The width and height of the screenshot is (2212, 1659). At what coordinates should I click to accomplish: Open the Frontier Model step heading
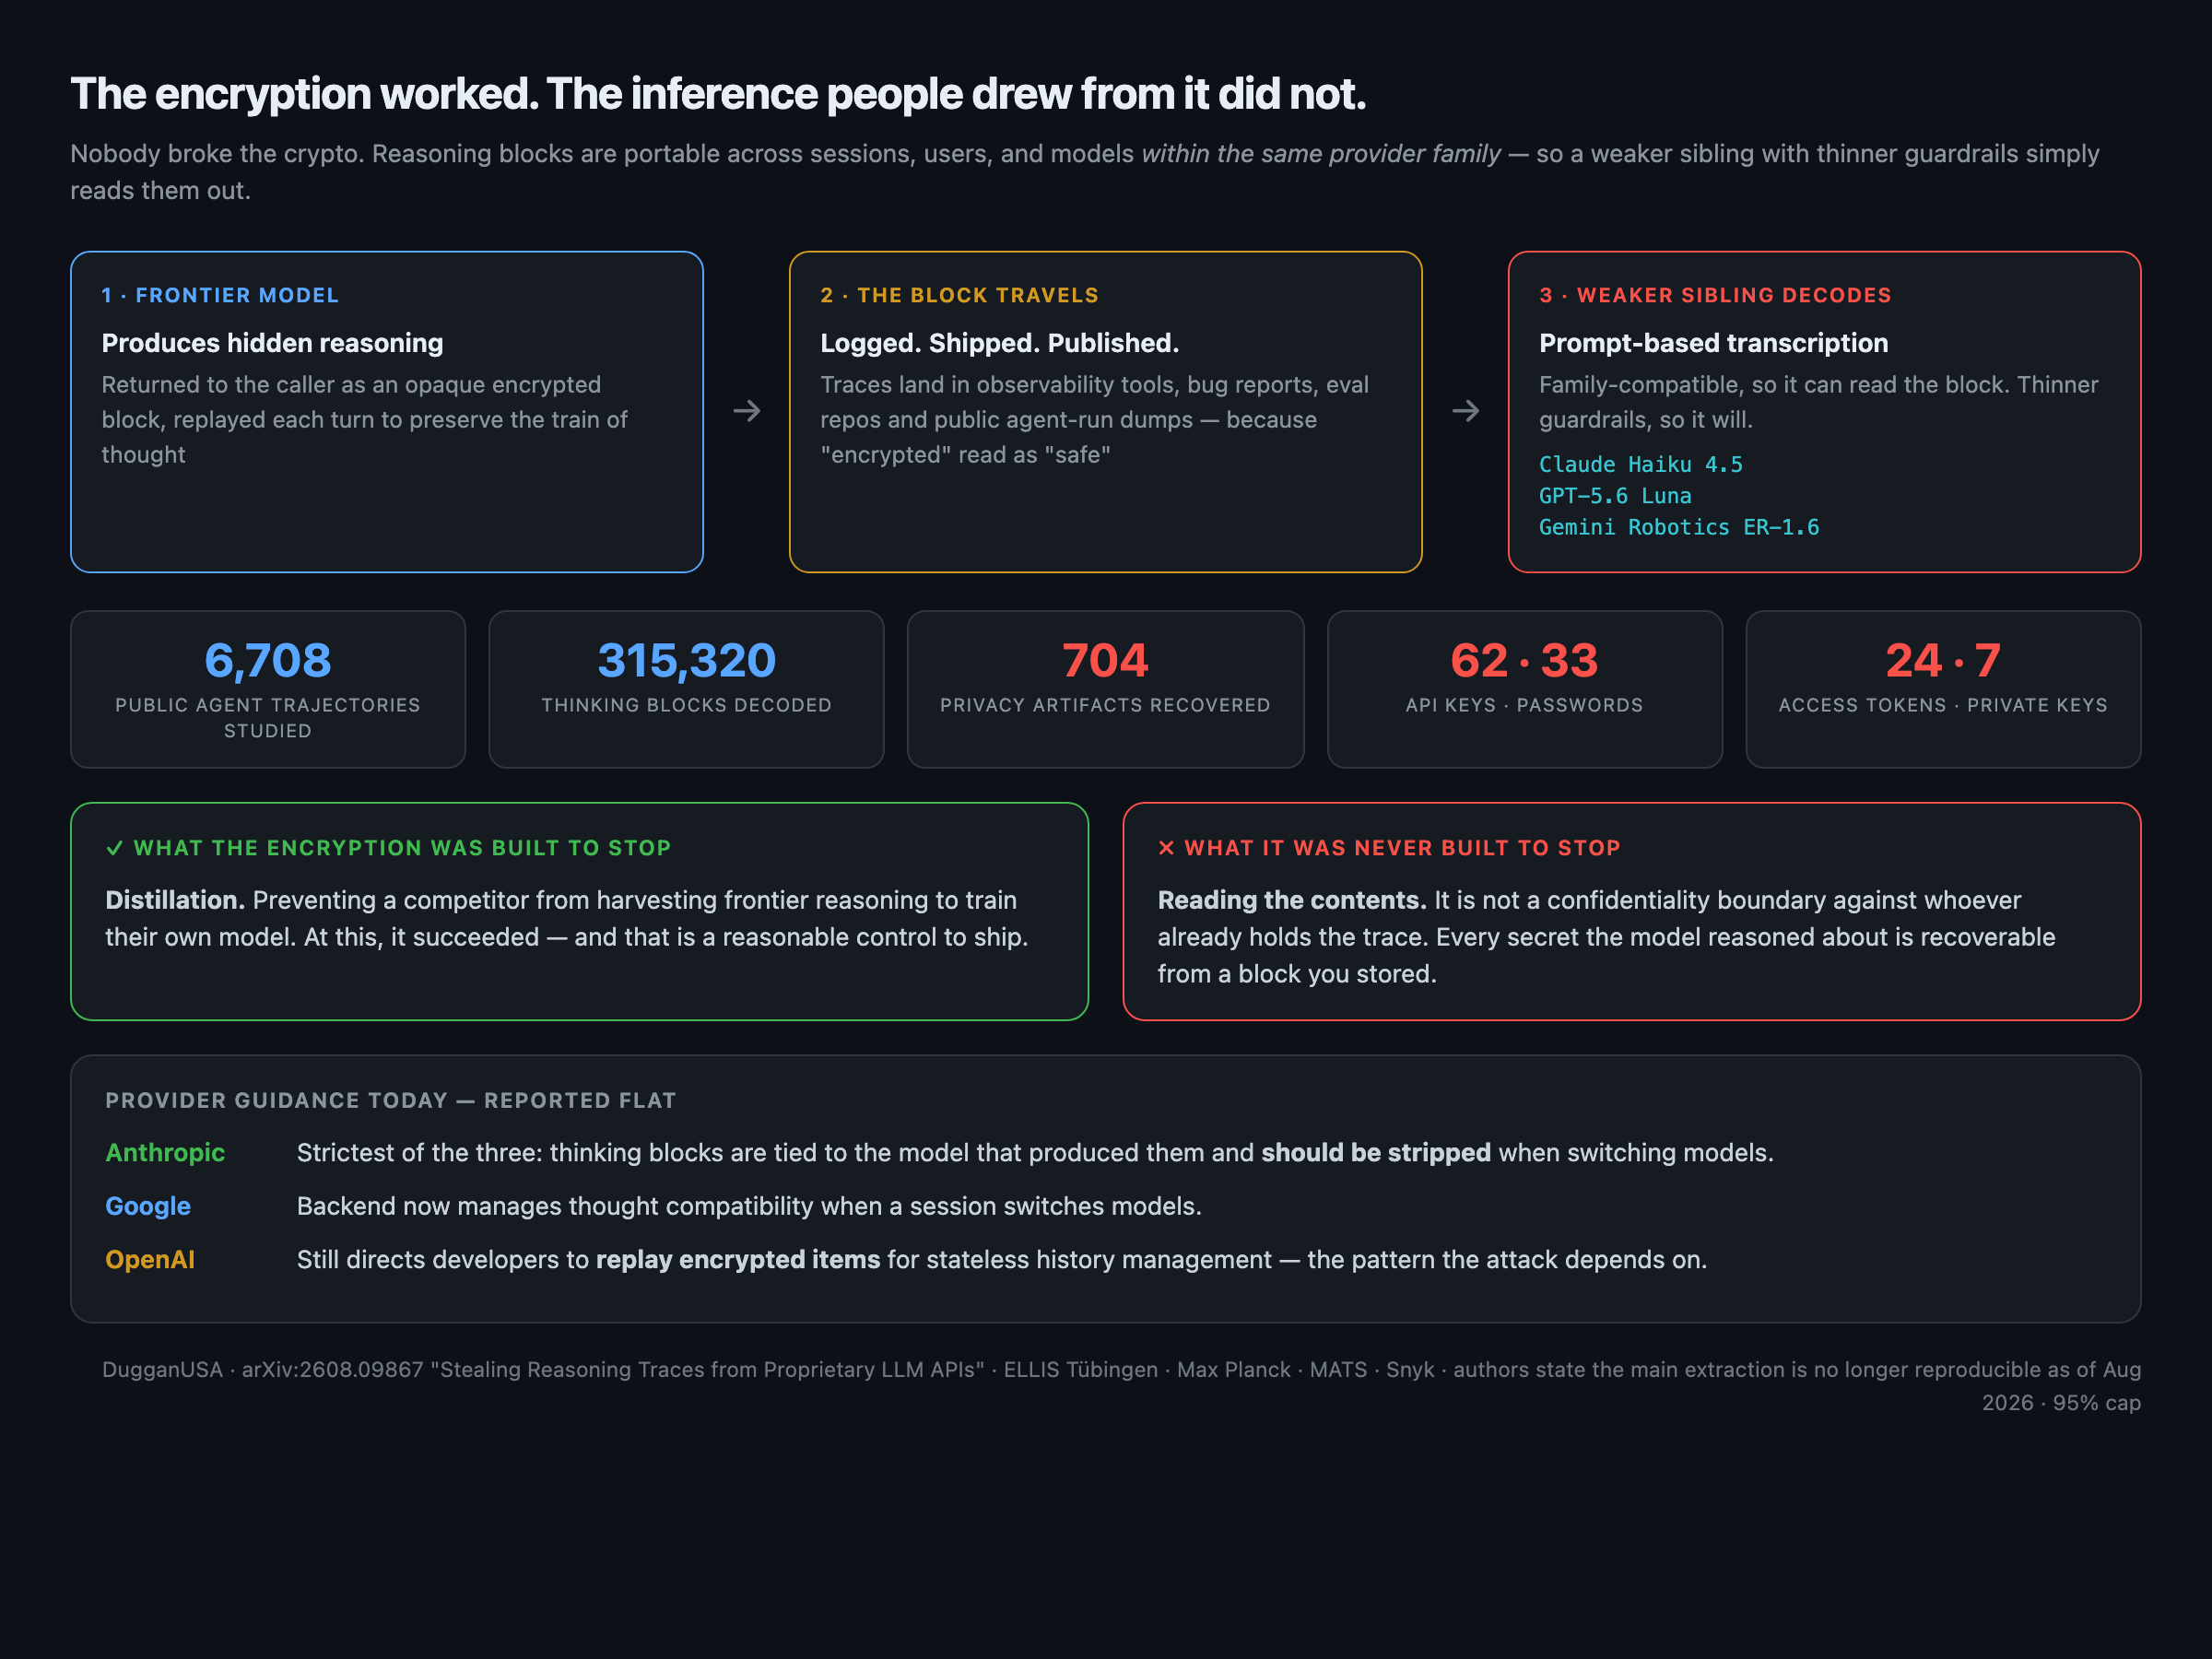[220, 295]
